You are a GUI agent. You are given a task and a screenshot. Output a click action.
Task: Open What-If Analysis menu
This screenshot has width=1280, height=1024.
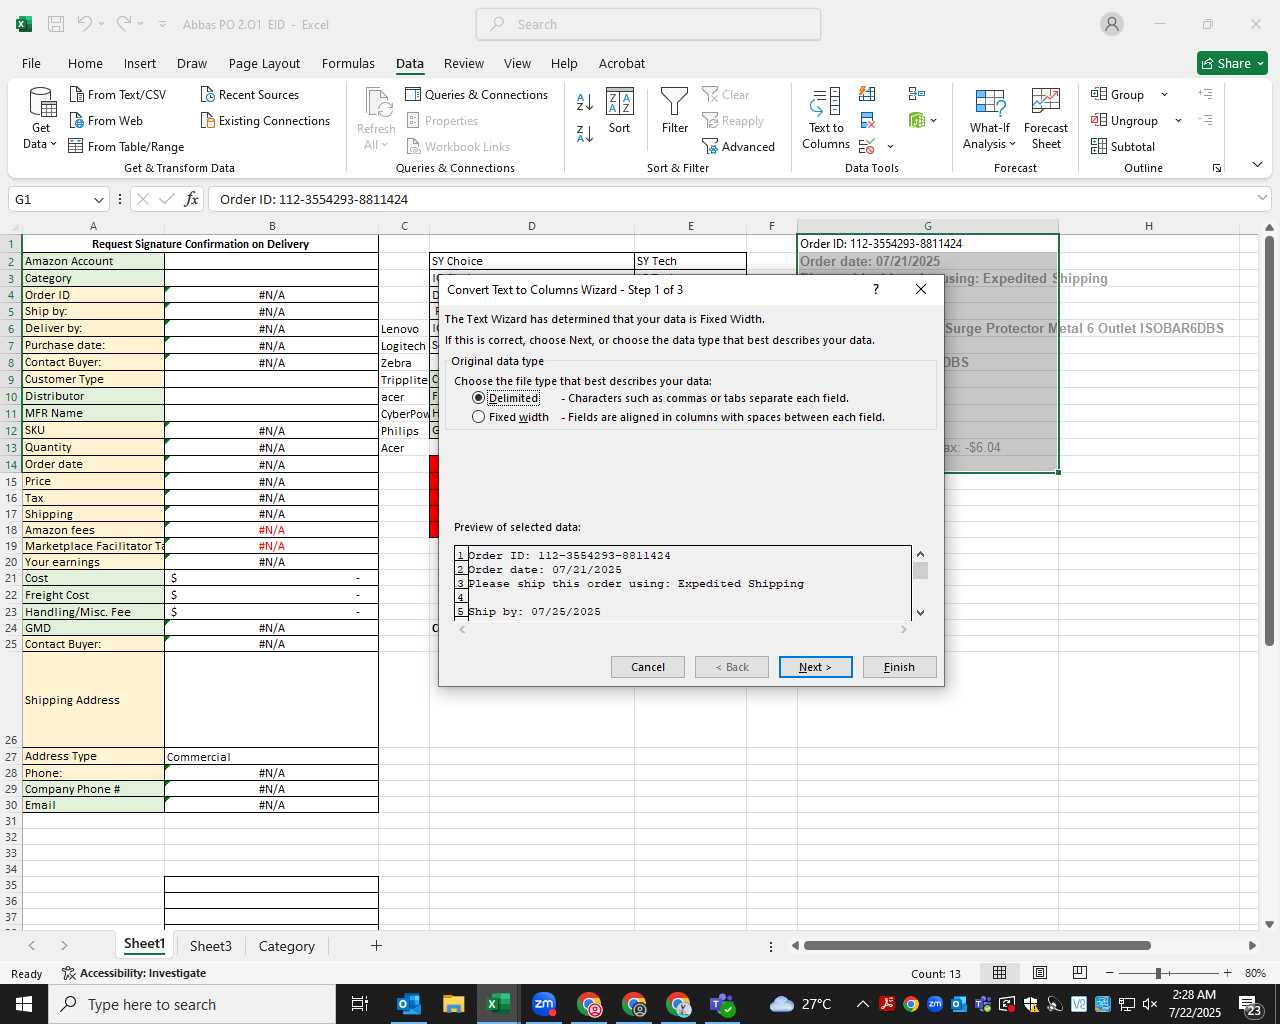(989, 119)
